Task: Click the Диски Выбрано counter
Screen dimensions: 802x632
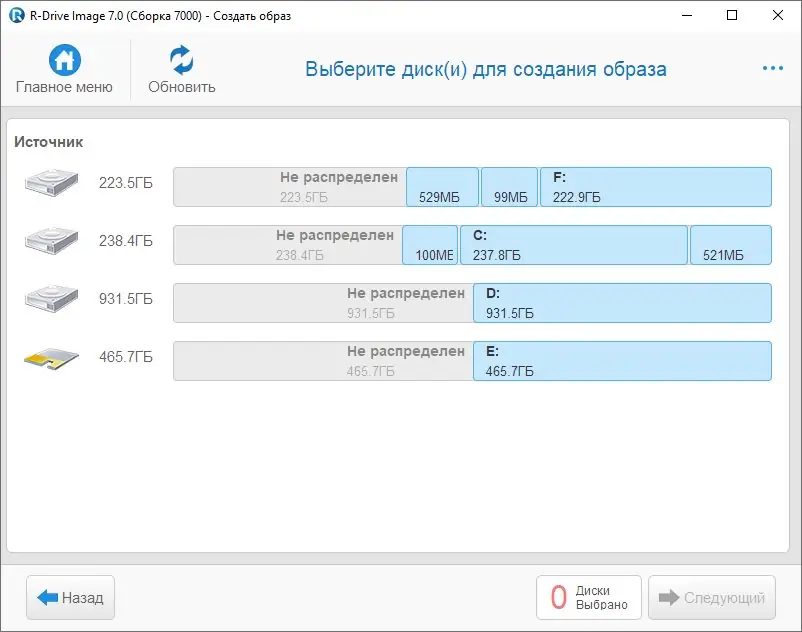Action: point(588,597)
